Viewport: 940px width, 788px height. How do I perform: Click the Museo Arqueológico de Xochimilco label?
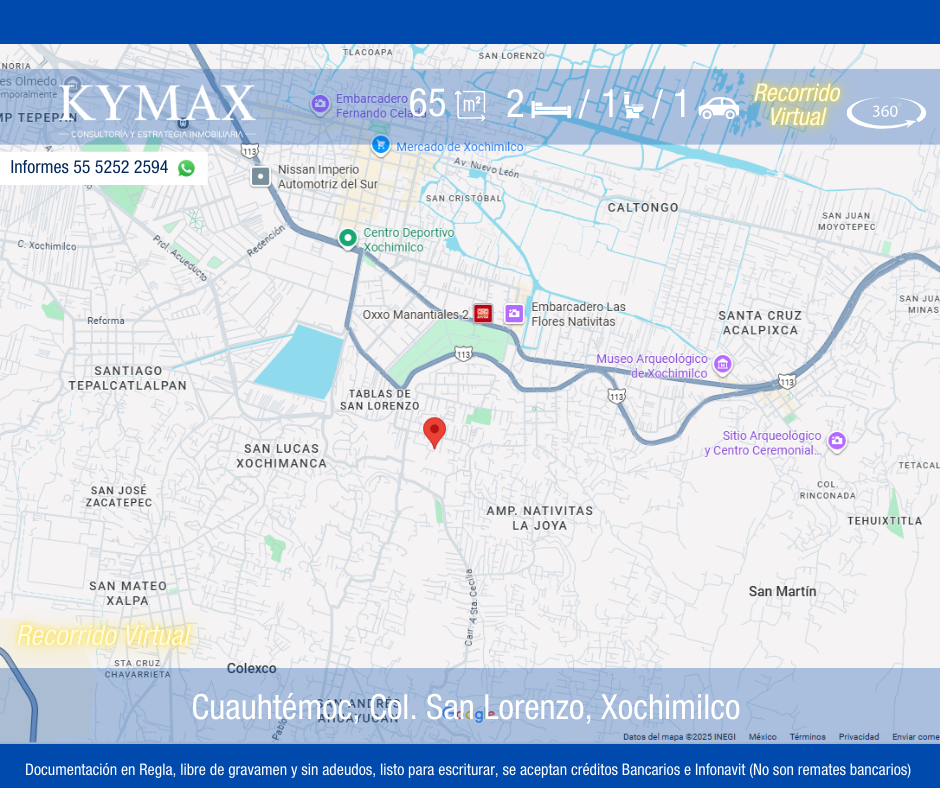pyautogui.click(x=652, y=366)
